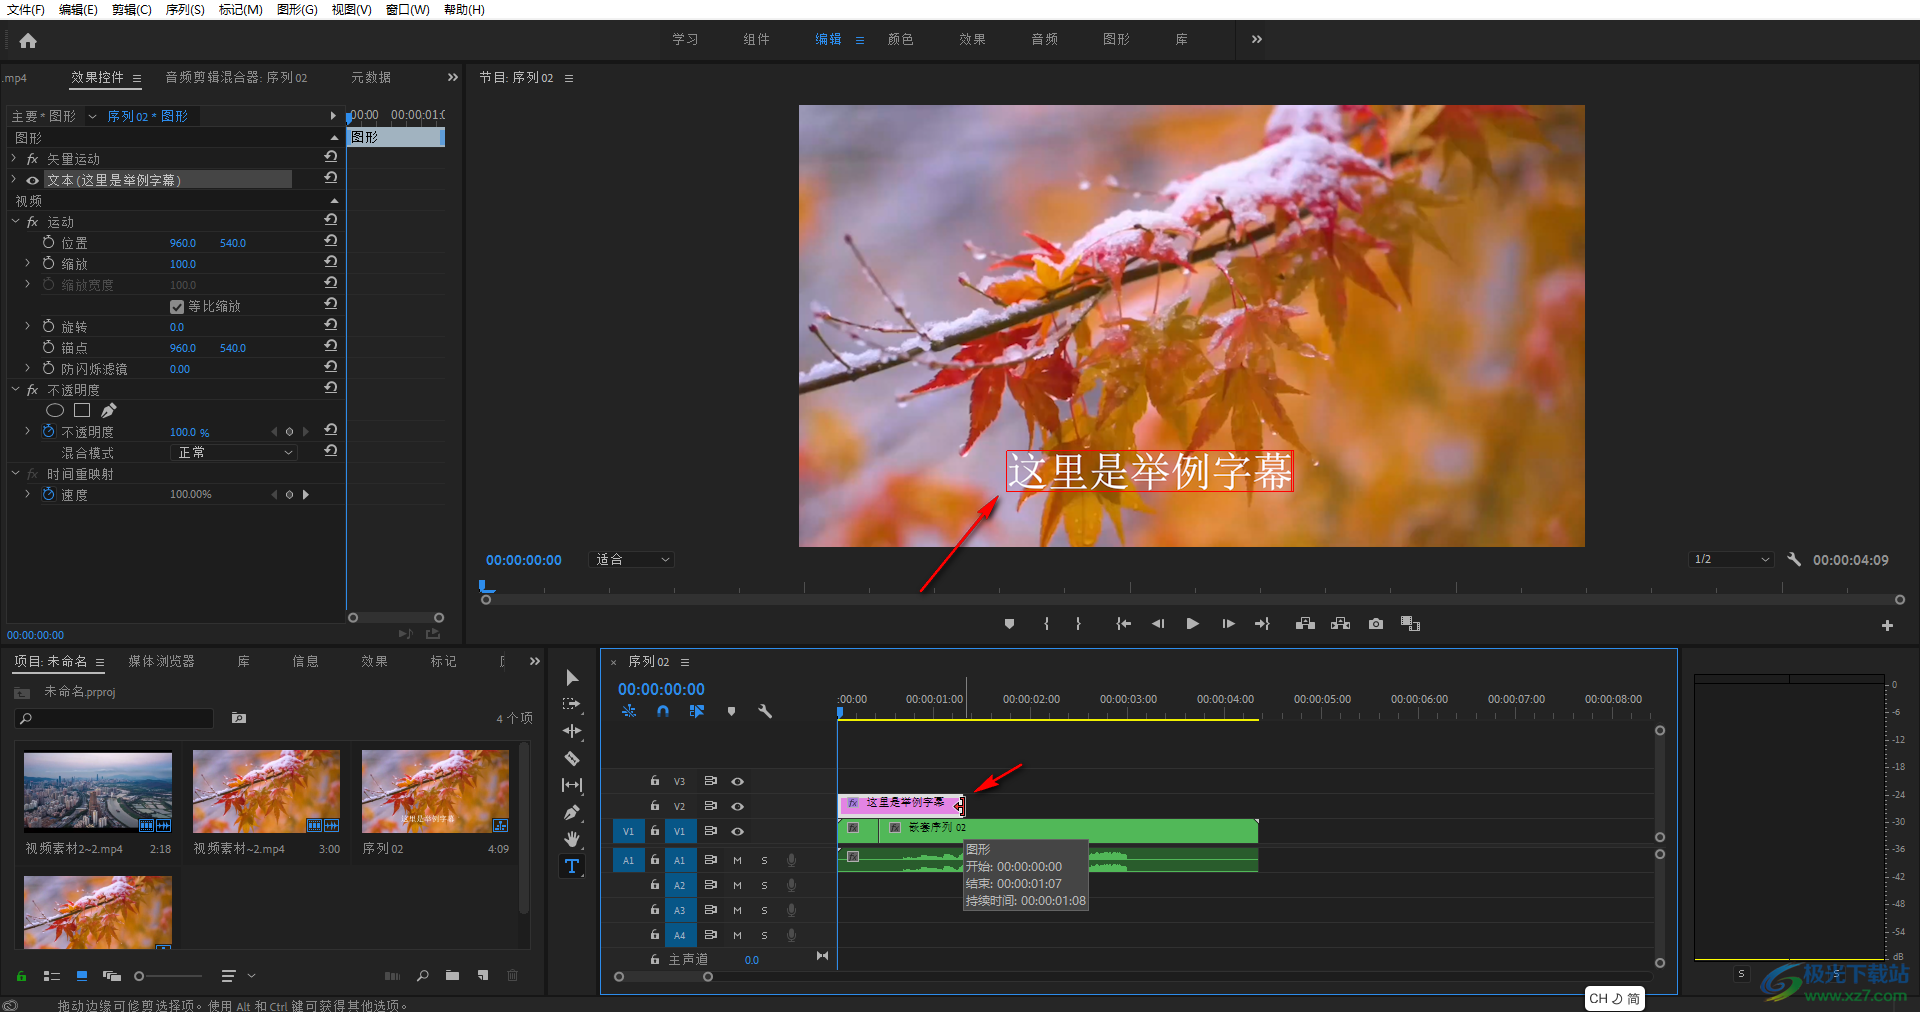Create ellipse opacity mask
Screen dimensions: 1920x1012
coord(55,410)
